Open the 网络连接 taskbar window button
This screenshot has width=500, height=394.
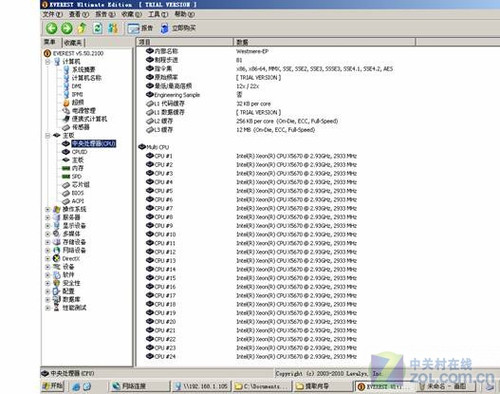tap(139, 386)
